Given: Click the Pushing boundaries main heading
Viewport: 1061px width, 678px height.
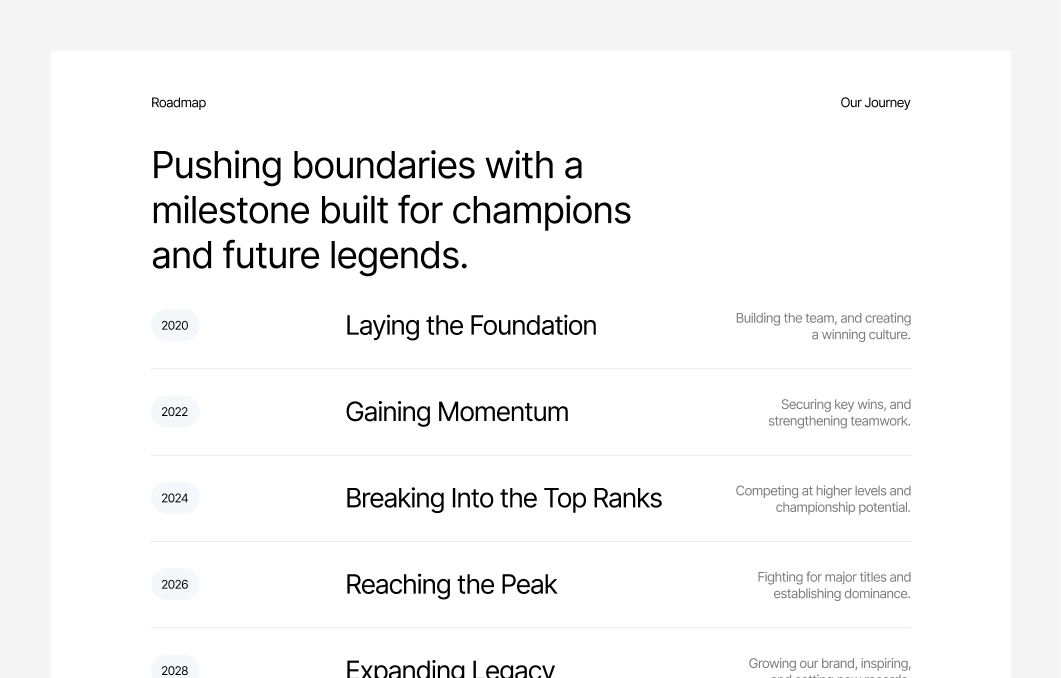Looking at the screenshot, I should coord(391,210).
